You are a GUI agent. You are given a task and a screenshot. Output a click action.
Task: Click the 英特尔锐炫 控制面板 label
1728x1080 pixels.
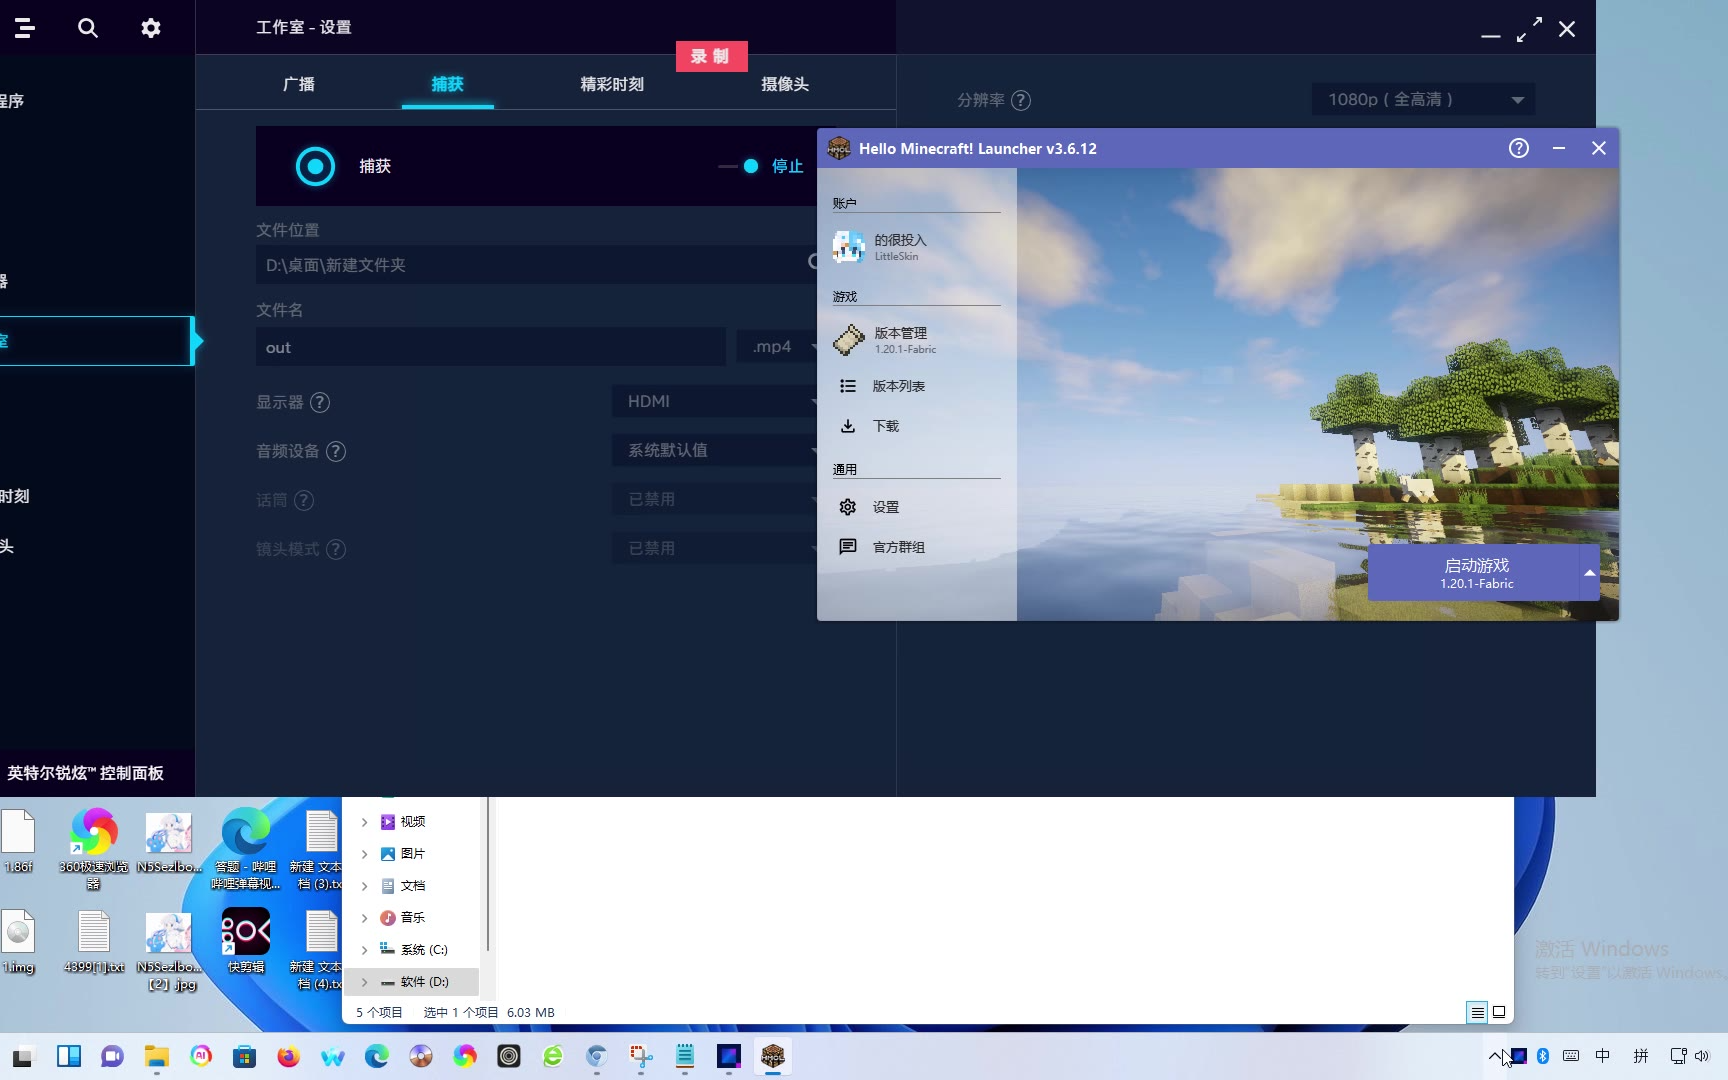(x=86, y=773)
